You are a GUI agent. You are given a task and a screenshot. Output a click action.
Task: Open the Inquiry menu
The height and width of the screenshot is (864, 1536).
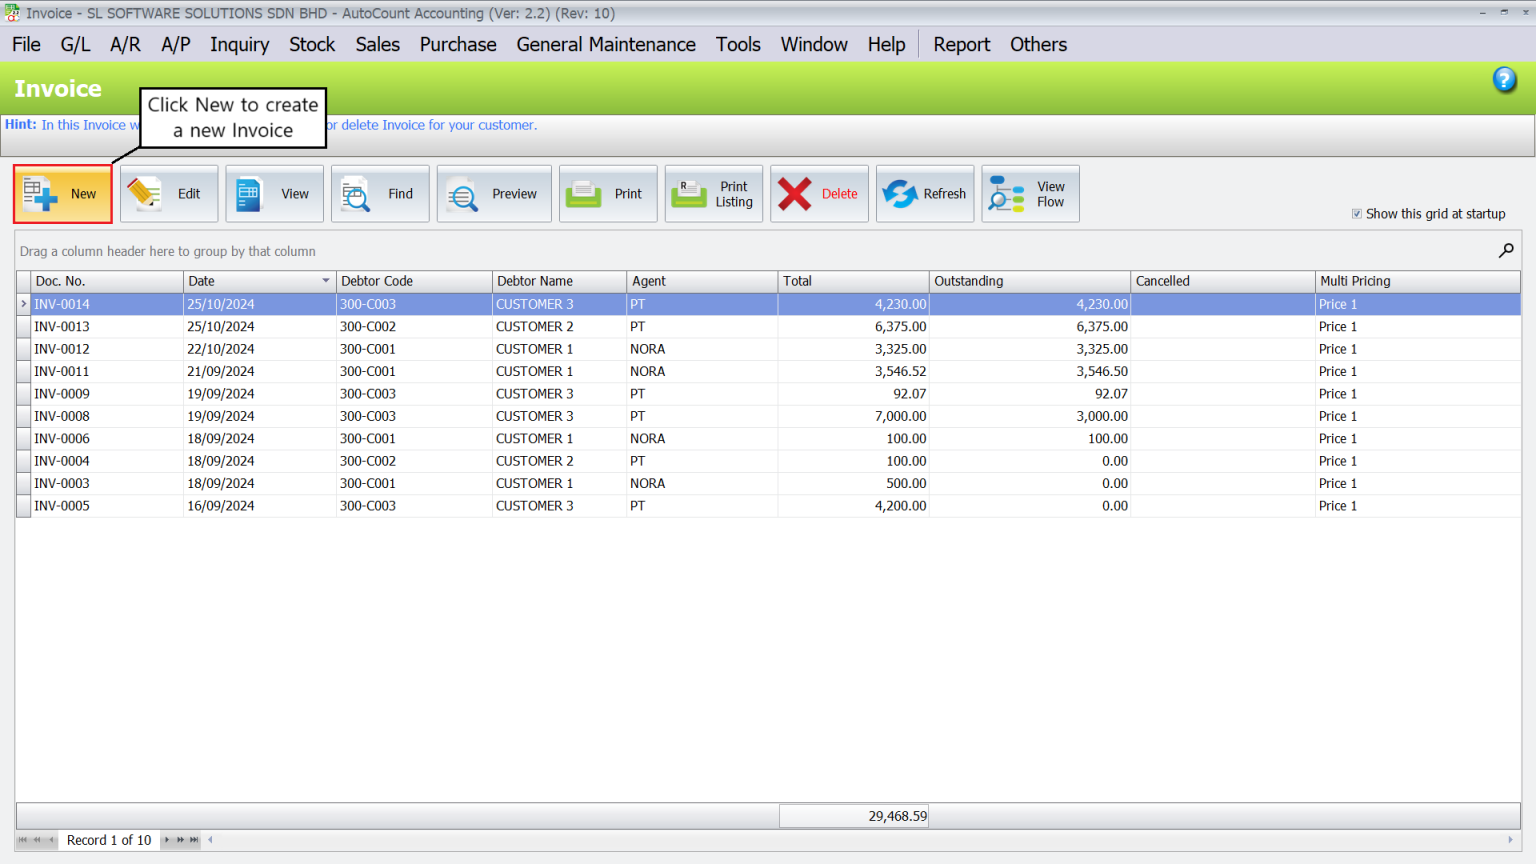pos(239,44)
